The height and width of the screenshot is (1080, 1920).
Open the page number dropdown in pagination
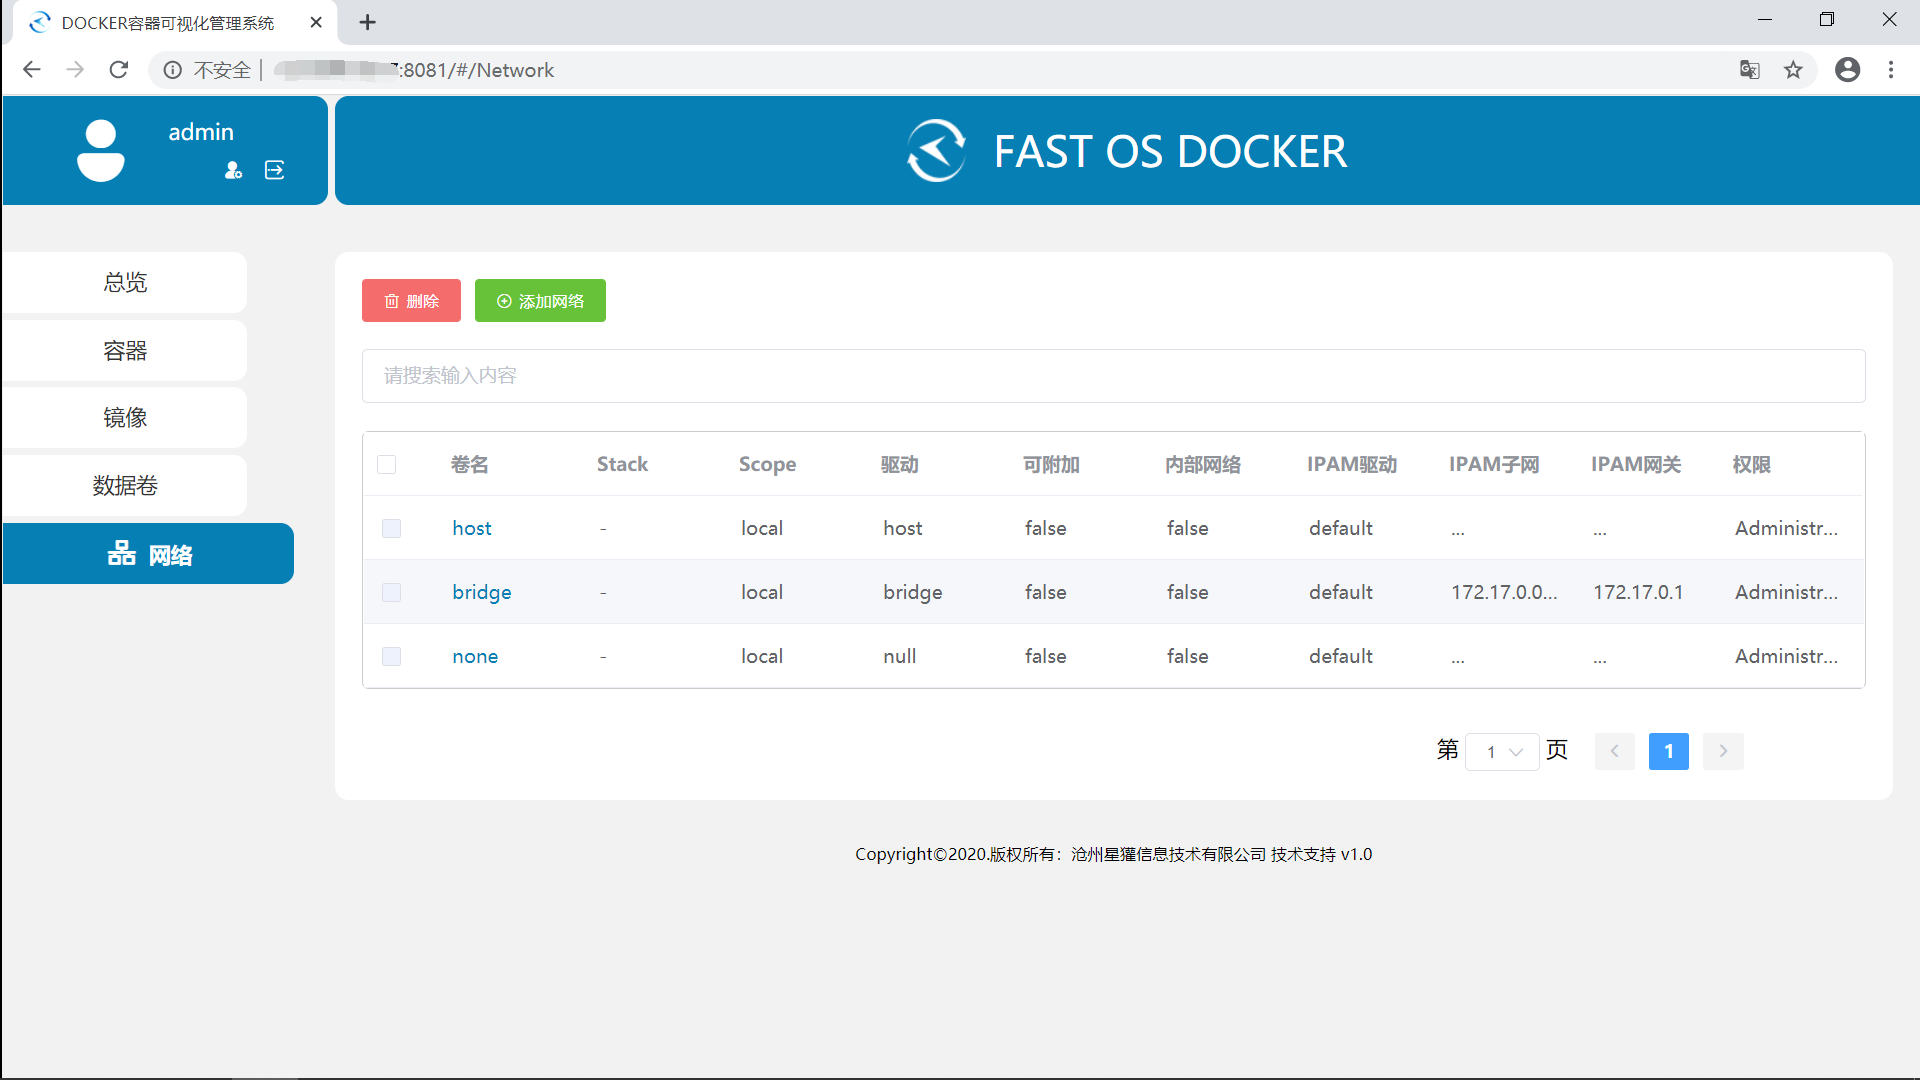(x=1502, y=751)
